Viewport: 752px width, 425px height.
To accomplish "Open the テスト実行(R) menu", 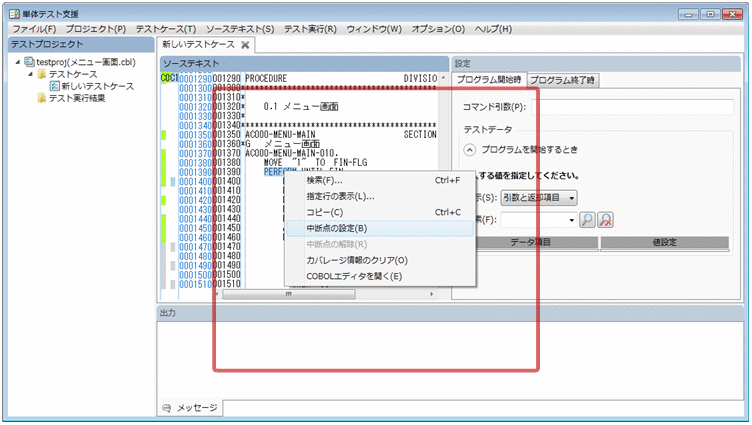I will pyautogui.click(x=310, y=29).
